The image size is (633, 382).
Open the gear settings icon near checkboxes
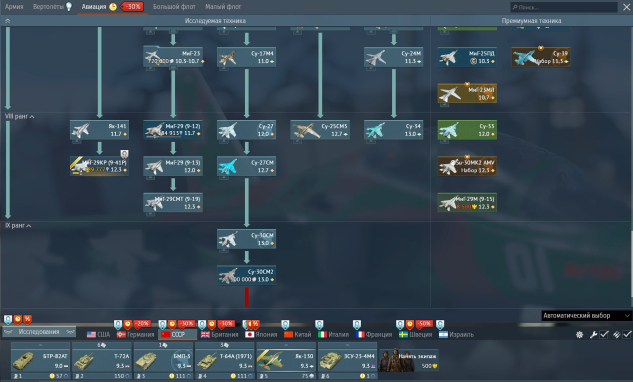click(579, 334)
